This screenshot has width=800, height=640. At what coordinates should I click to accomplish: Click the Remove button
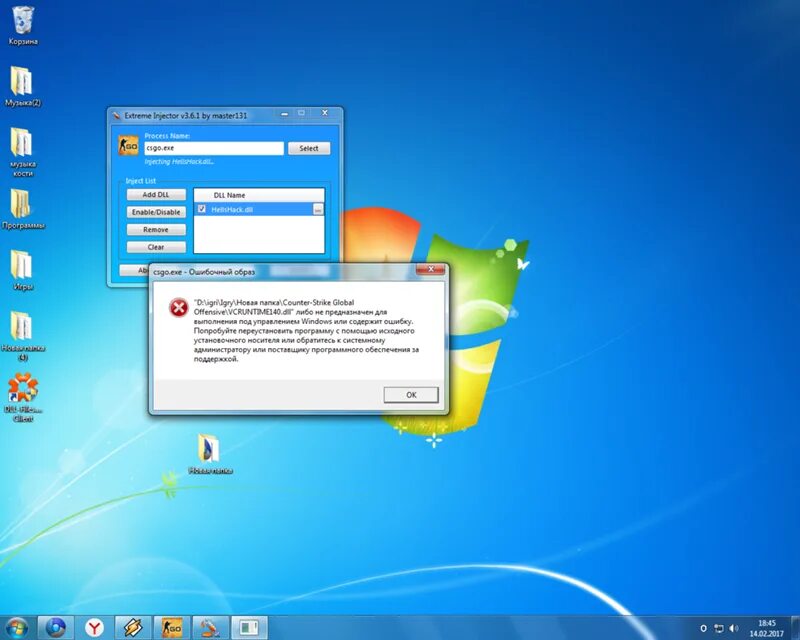click(x=156, y=230)
